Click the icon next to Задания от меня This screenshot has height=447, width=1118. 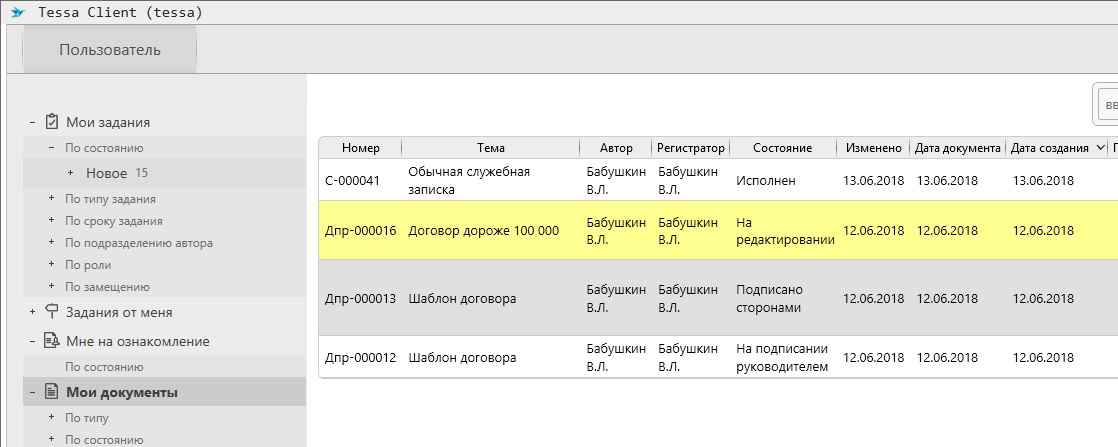pyautogui.click(x=52, y=313)
